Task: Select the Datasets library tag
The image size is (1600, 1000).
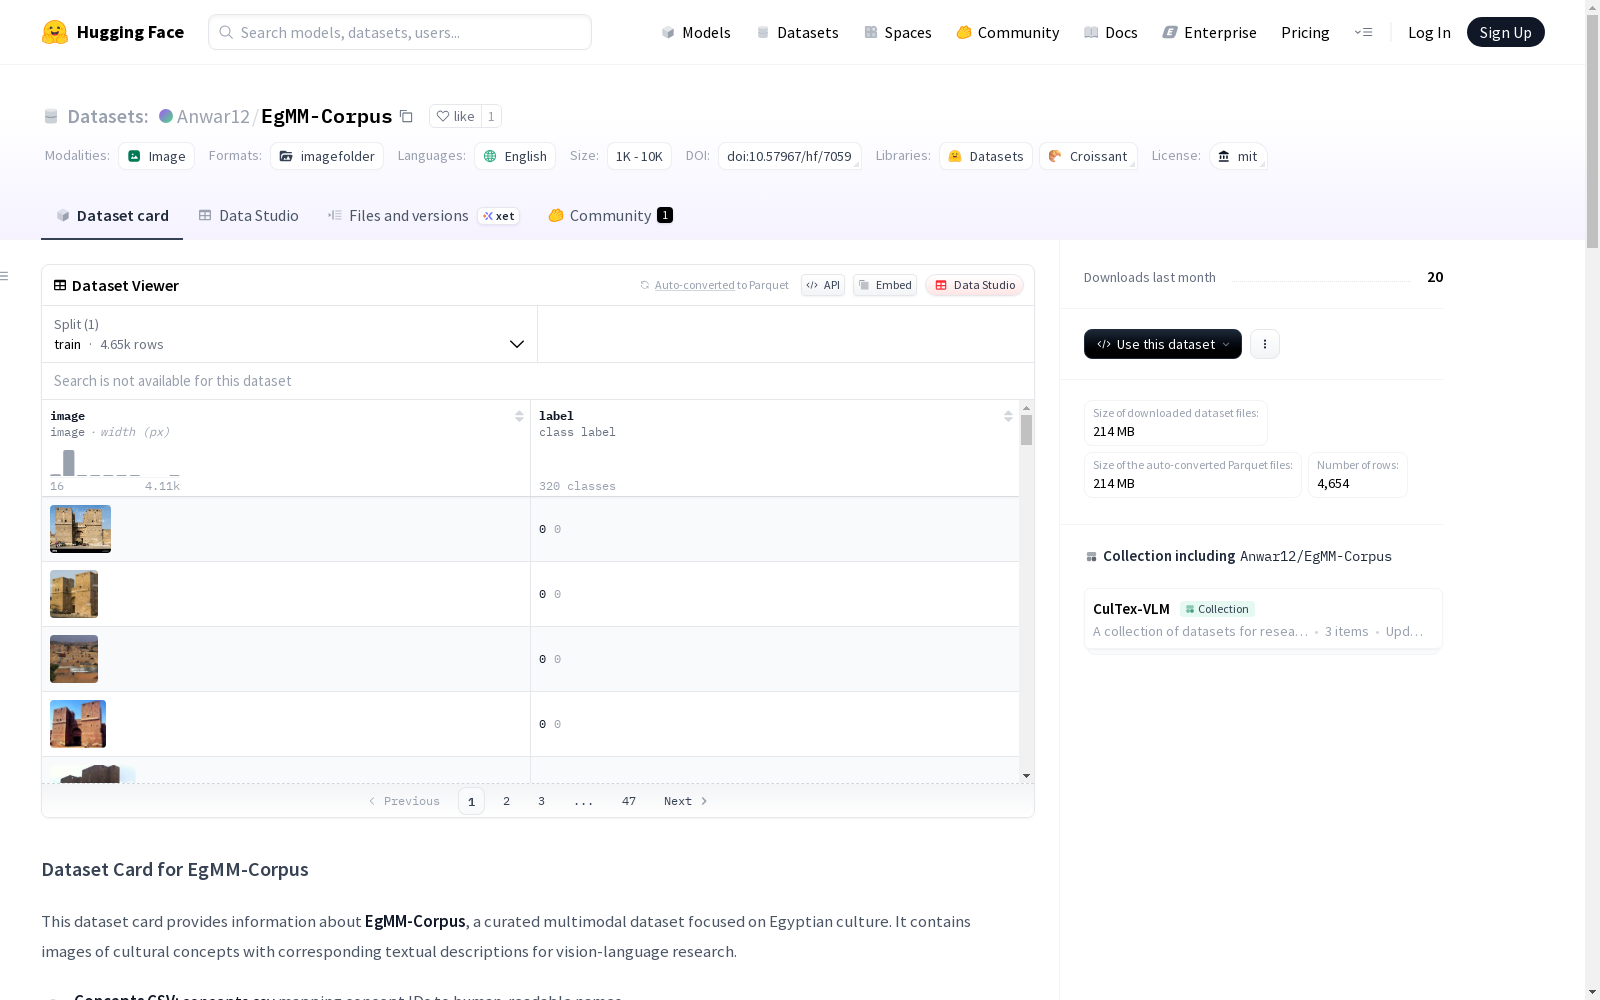Action: (986, 156)
